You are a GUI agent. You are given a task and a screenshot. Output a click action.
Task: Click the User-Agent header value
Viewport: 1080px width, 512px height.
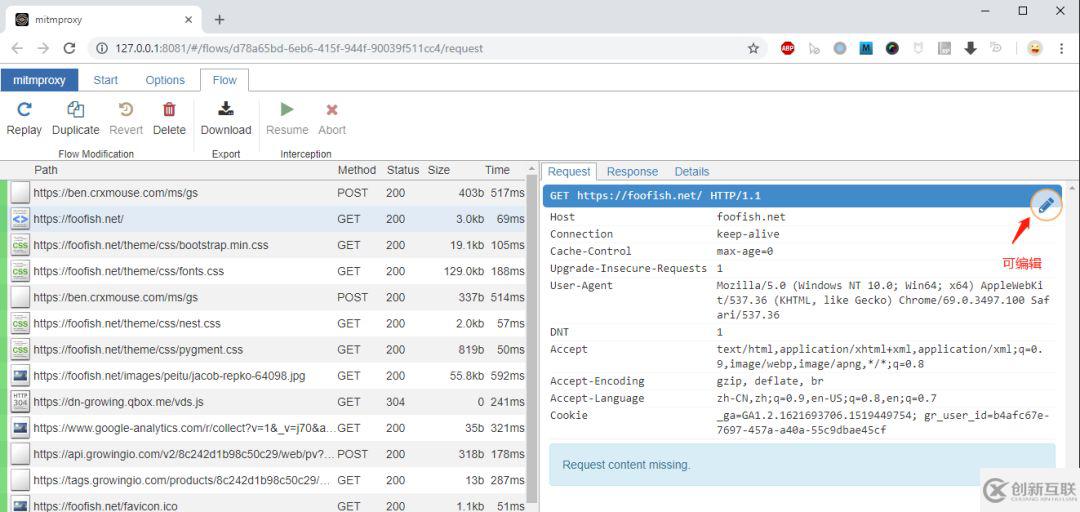pos(883,300)
